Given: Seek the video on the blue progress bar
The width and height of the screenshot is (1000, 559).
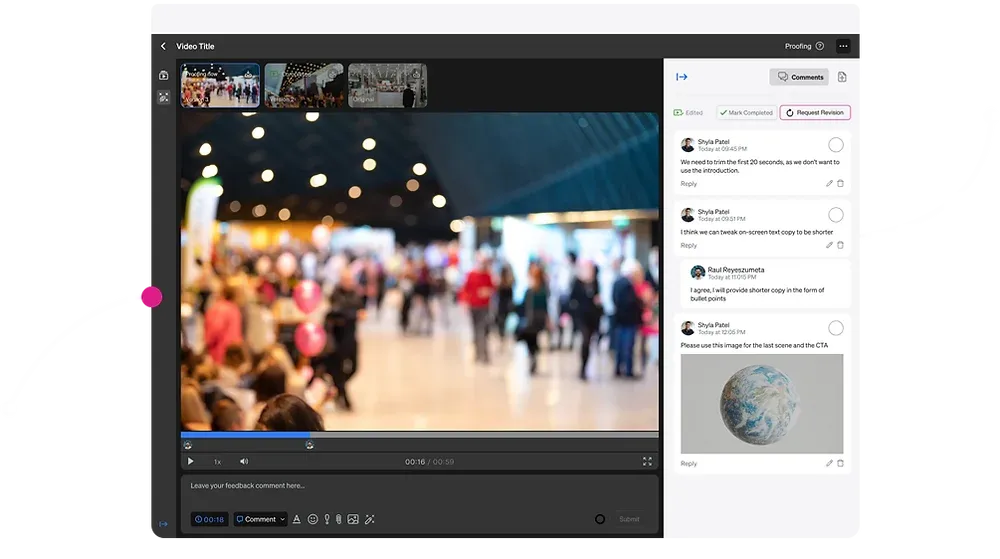Looking at the screenshot, I should (245, 435).
